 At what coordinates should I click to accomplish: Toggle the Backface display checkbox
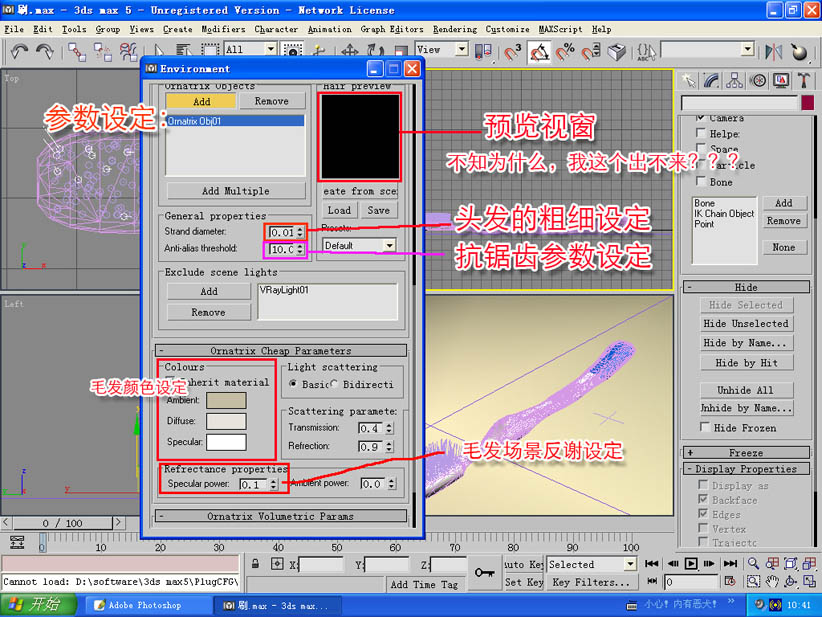[704, 499]
